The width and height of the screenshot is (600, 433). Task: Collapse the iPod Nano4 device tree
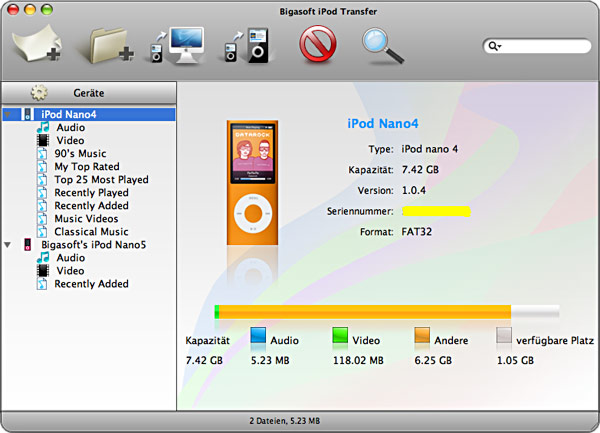click(7, 114)
